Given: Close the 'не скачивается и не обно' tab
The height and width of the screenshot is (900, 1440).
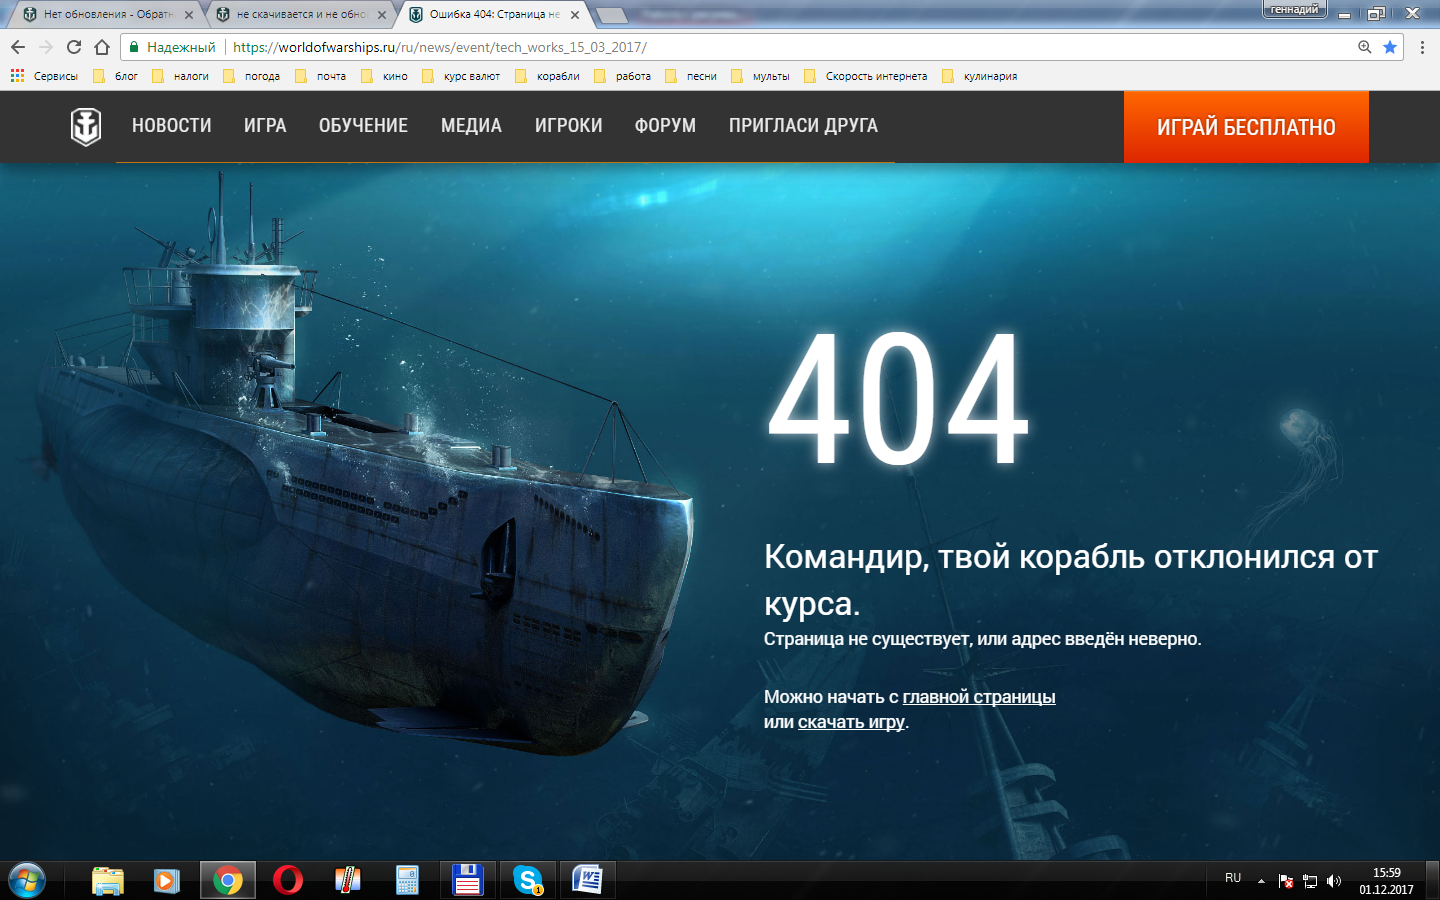Looking at the screenshot, I should pyautogui.click(x=382, y=15).
